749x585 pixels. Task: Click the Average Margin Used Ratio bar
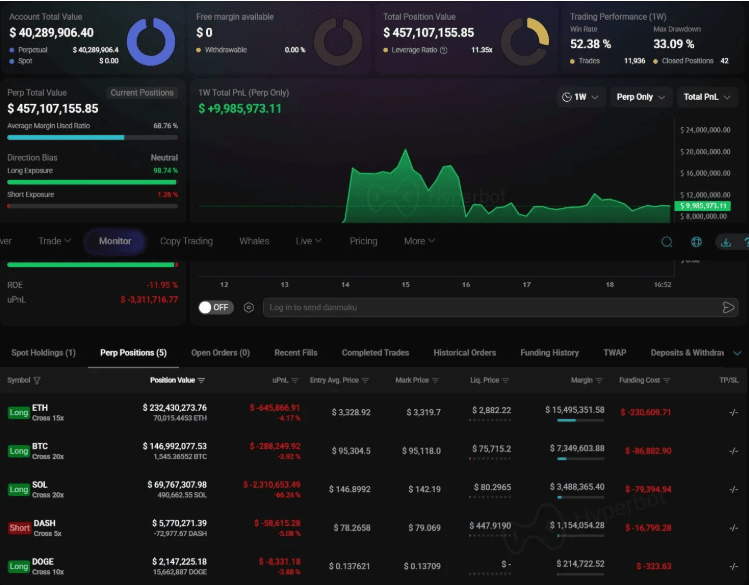93,138
